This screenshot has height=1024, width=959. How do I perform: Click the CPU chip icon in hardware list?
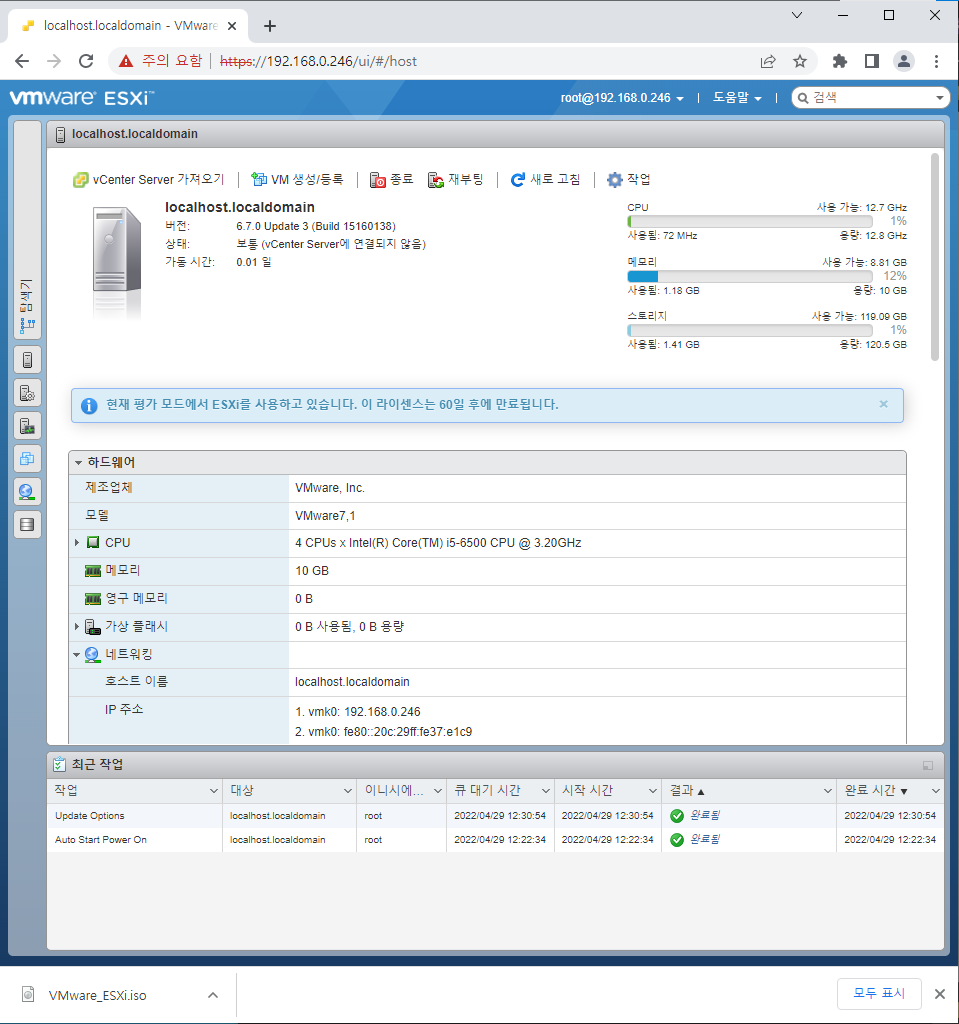click(x=93, y=543)
